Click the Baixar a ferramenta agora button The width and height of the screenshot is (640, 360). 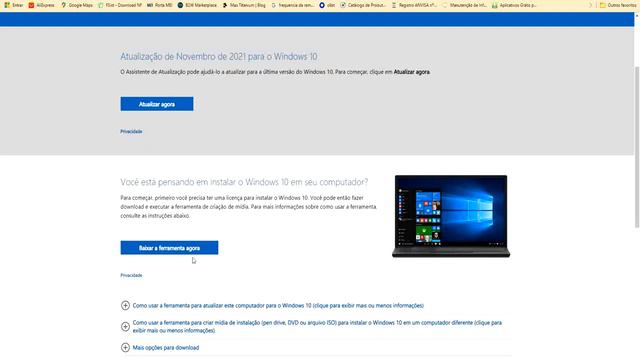(169, 248)
